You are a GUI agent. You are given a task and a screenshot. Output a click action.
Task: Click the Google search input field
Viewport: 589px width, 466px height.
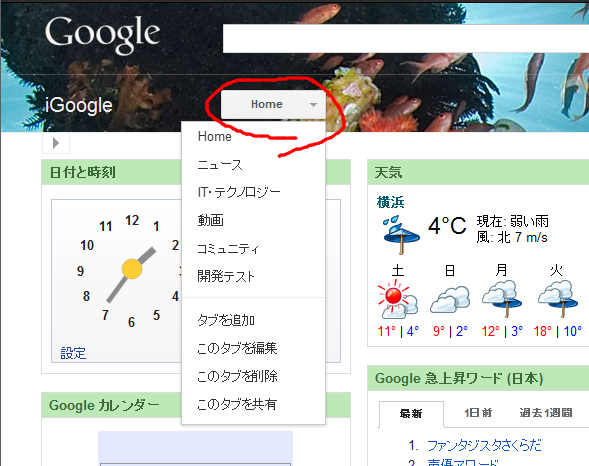tap(406, 39)
